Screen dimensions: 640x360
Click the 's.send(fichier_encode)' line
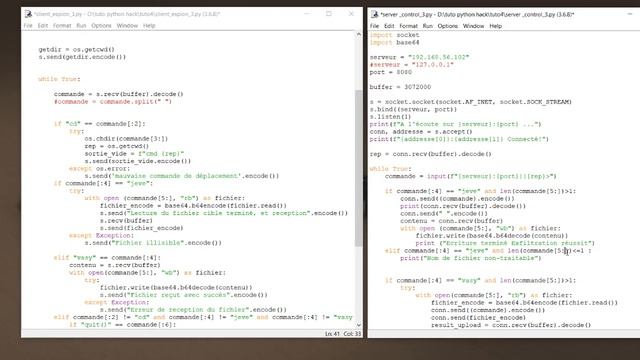(x=141, y=228)
